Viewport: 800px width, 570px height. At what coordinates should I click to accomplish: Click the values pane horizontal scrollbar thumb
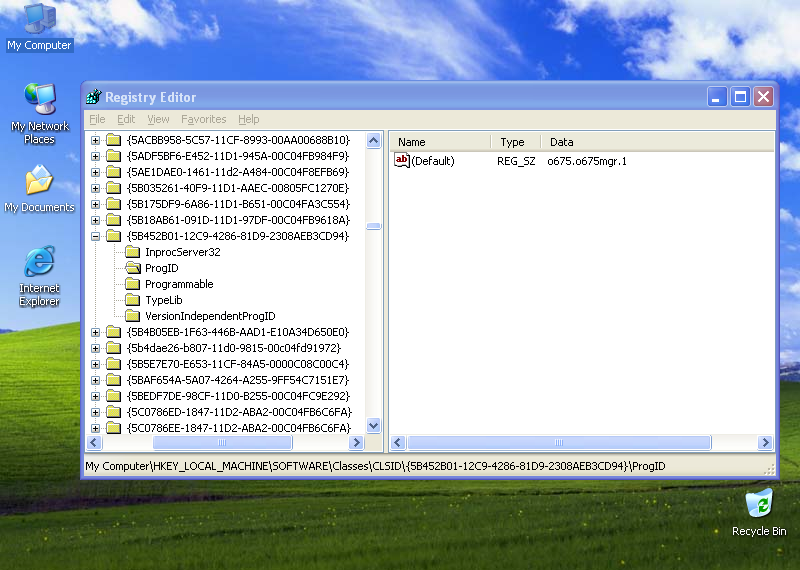pyautogui.click(x=559, y=442)
